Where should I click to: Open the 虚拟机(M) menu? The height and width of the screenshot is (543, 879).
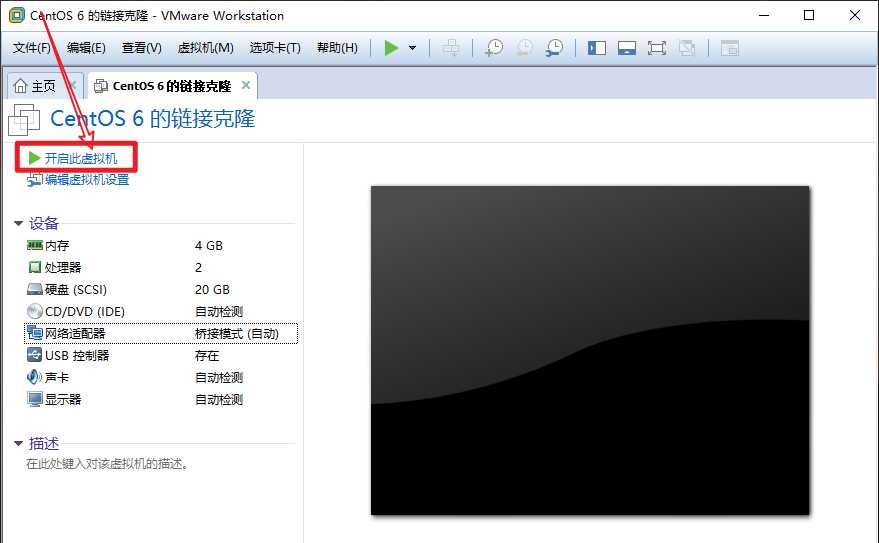coord(205,48)
